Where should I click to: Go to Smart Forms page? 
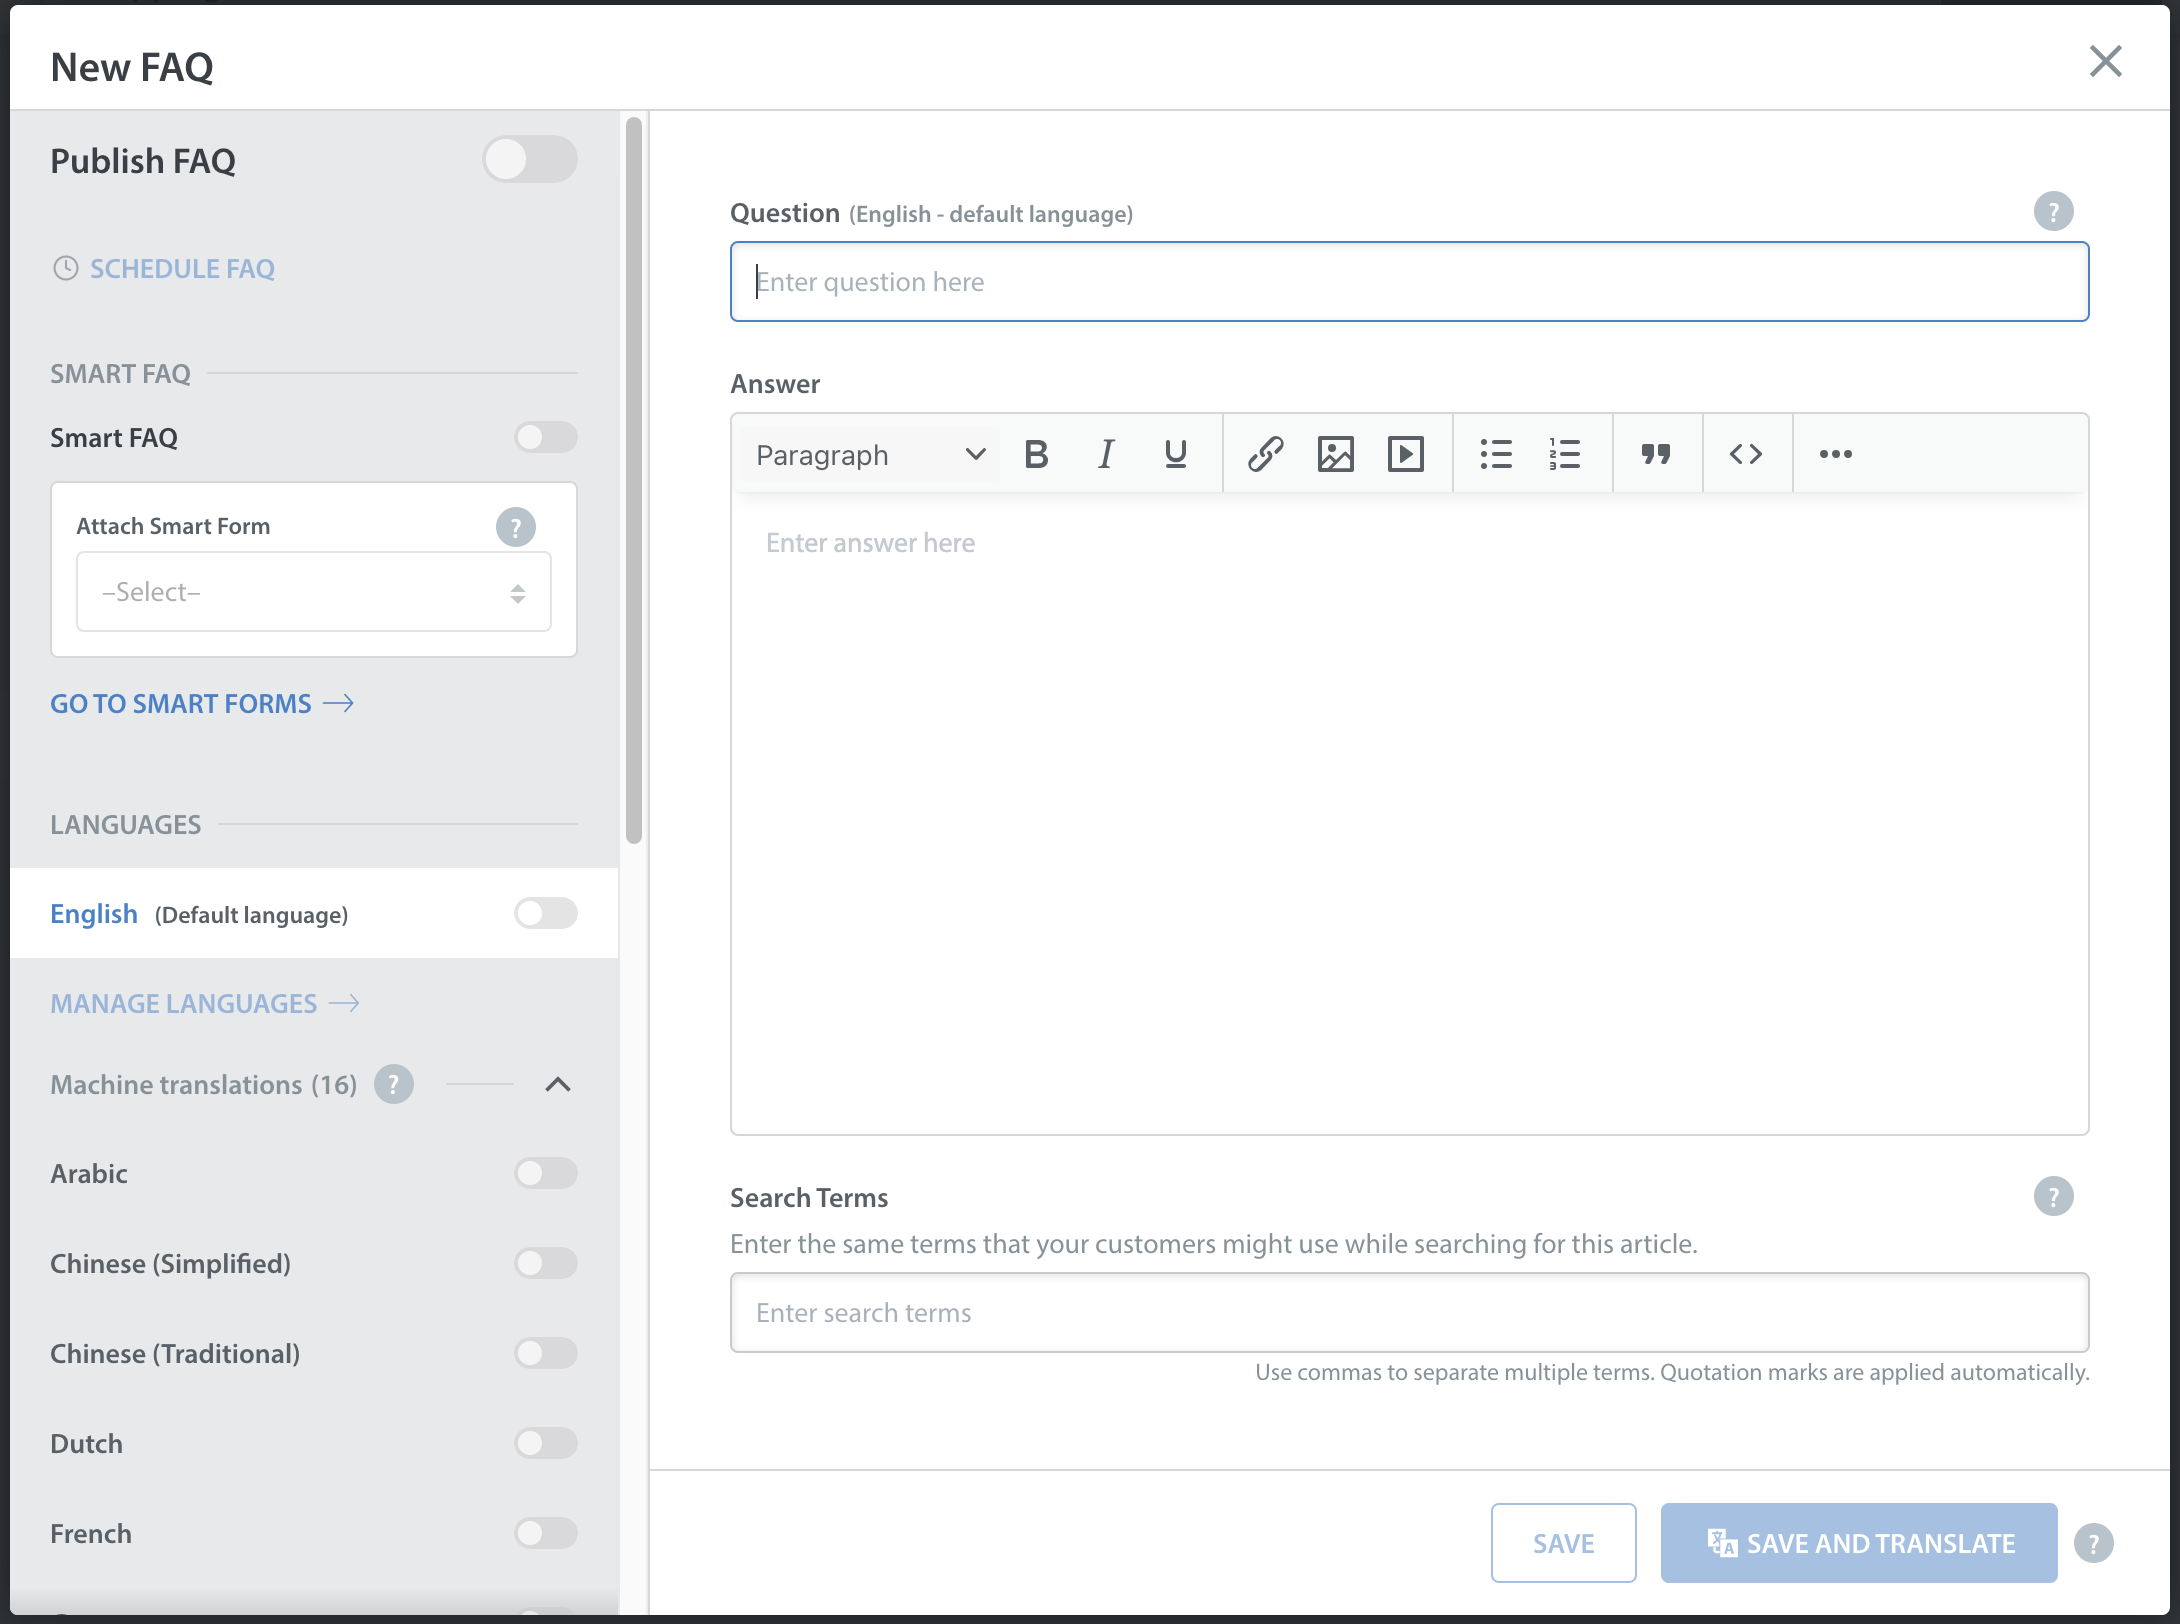[x=202, y=704]
